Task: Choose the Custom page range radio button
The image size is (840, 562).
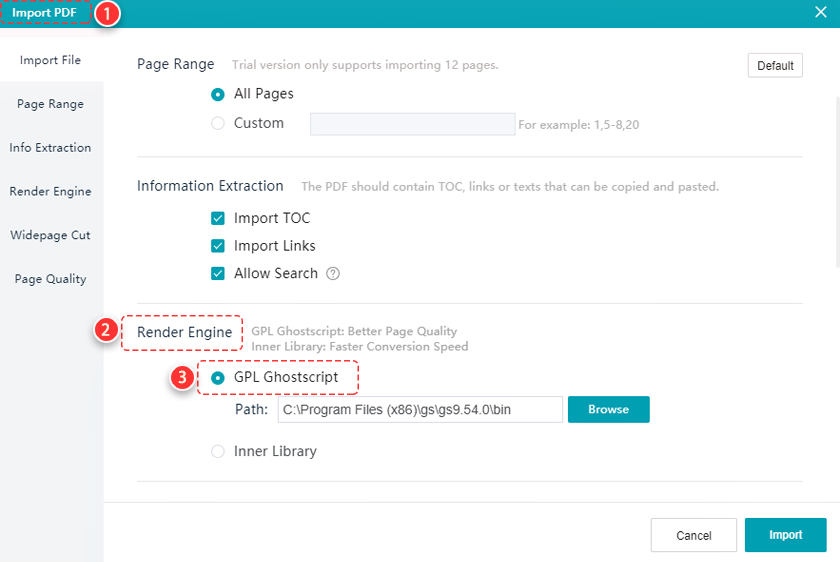Action: (x=218, y=124)
